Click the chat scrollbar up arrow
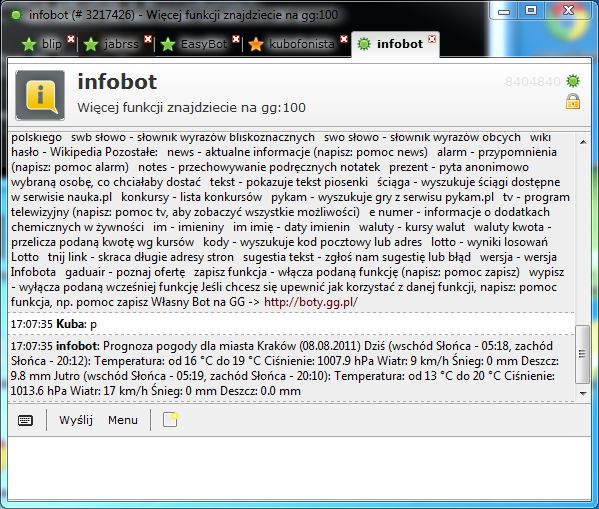This screenshot has width=599, height=509. [x=583, y=142]
